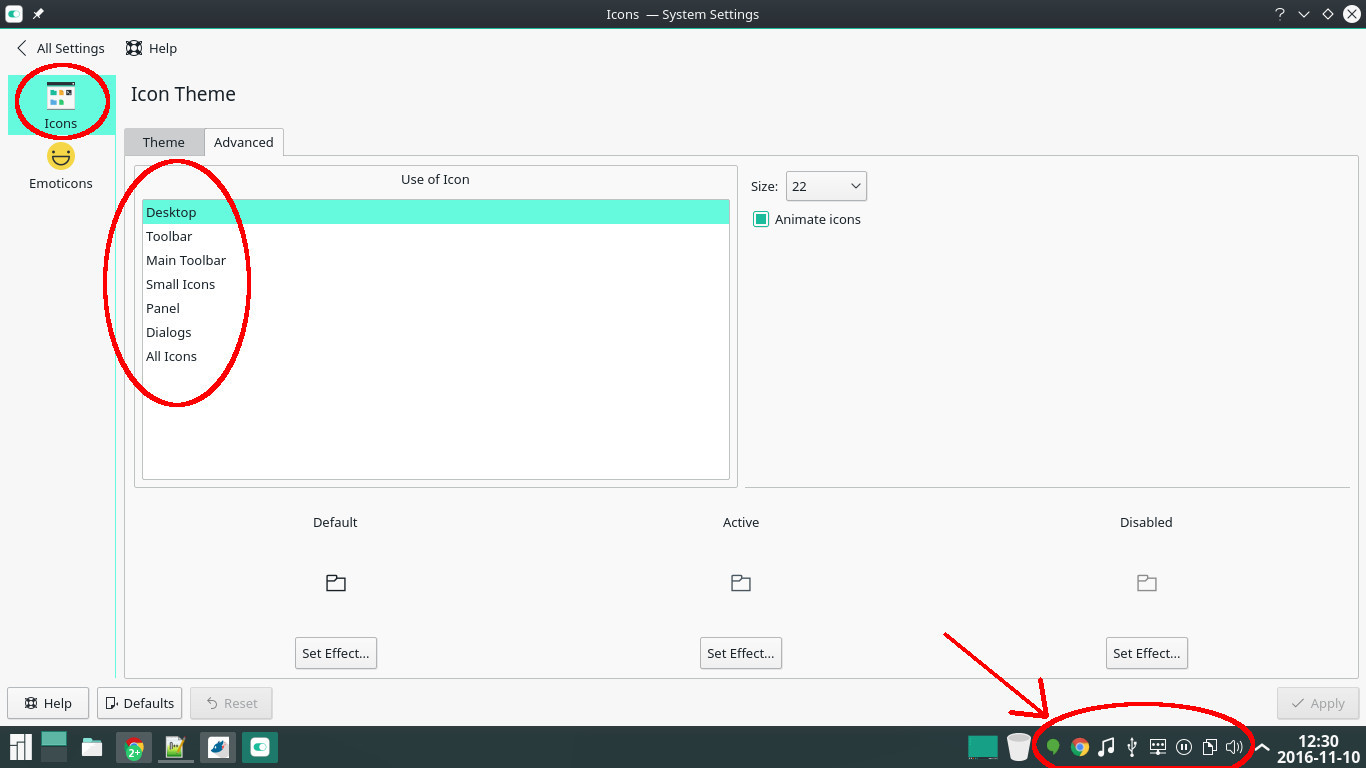The width and height of the screenshot is (1366, 768).
Task: Switch to the Theme tab
Action: pyautogui.click(x=163, y=142)
